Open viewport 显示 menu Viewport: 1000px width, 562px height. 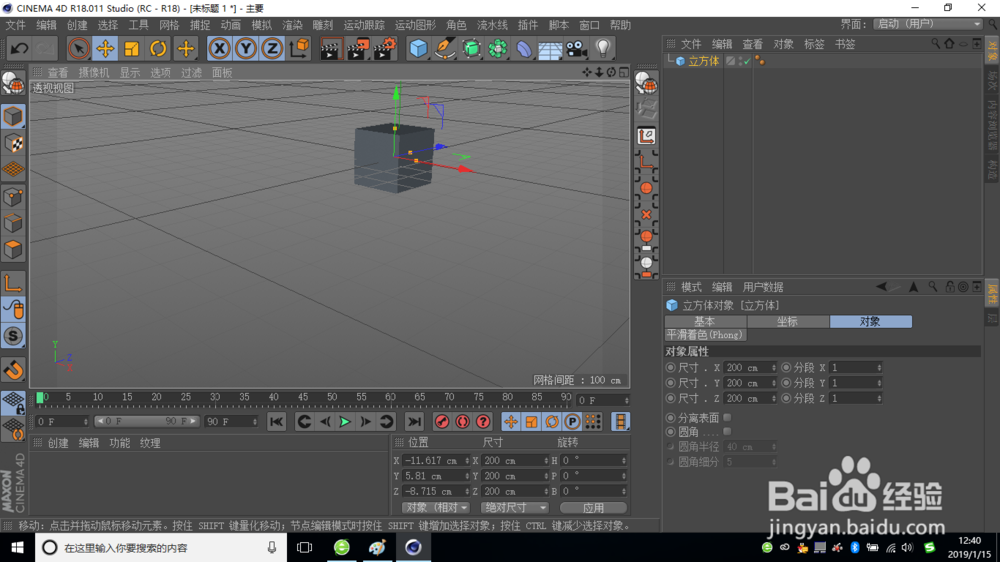click(x=129, y=73)
